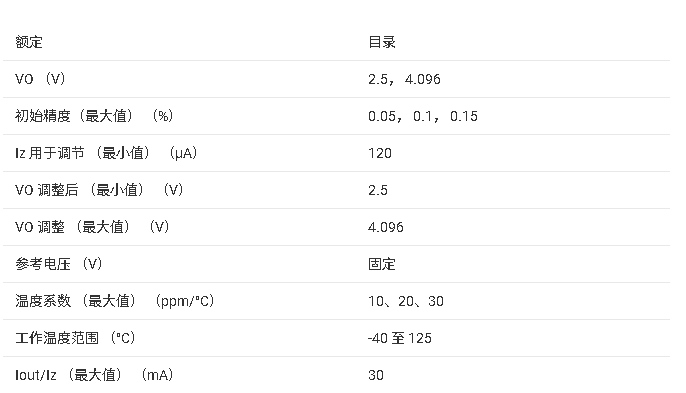686x393 pixels.
Task: Select the -40 至 125 temperature range value
Action: click(x=400, y=338)
